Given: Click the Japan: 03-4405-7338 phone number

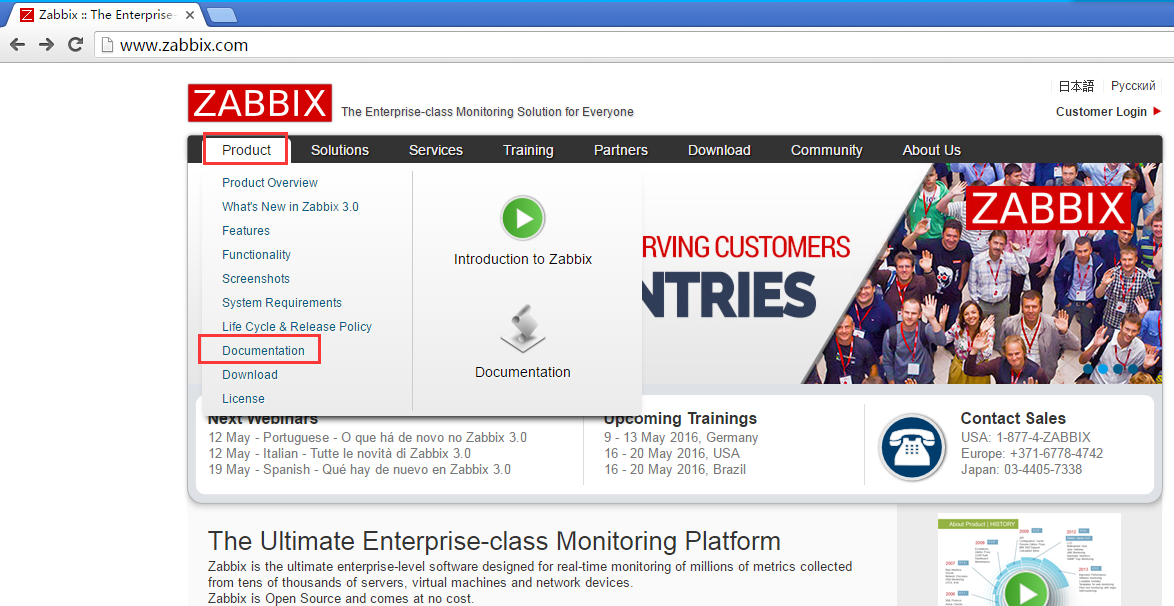Looking at the screenshot, I should pos(1019,470).
